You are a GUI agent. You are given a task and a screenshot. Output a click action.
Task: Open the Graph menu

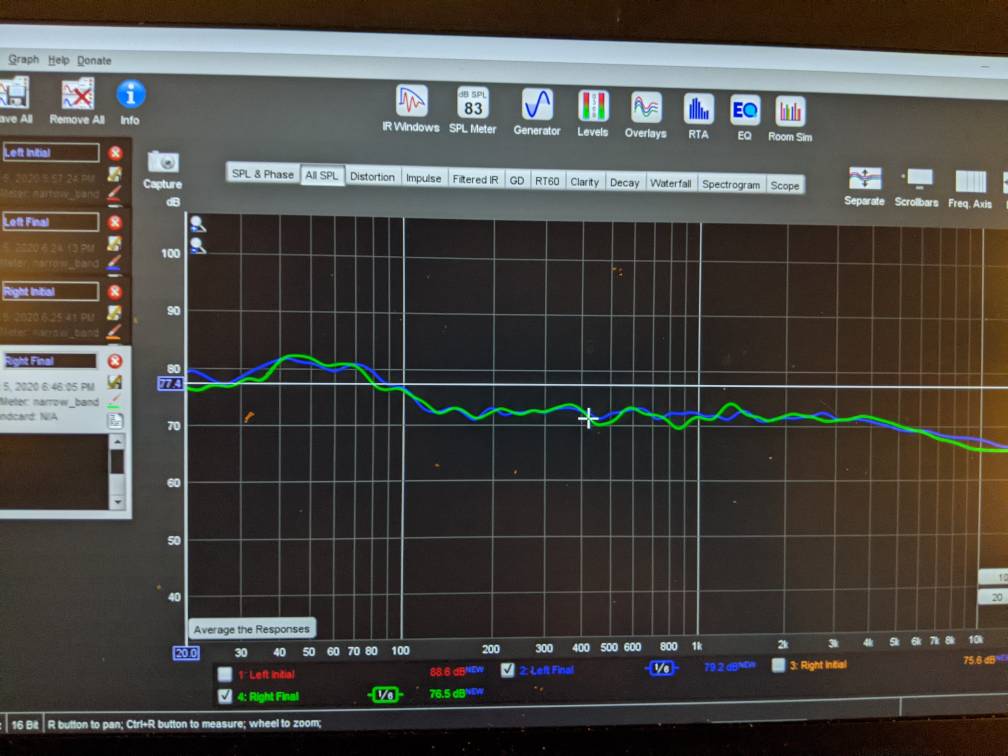click(24, 59)
